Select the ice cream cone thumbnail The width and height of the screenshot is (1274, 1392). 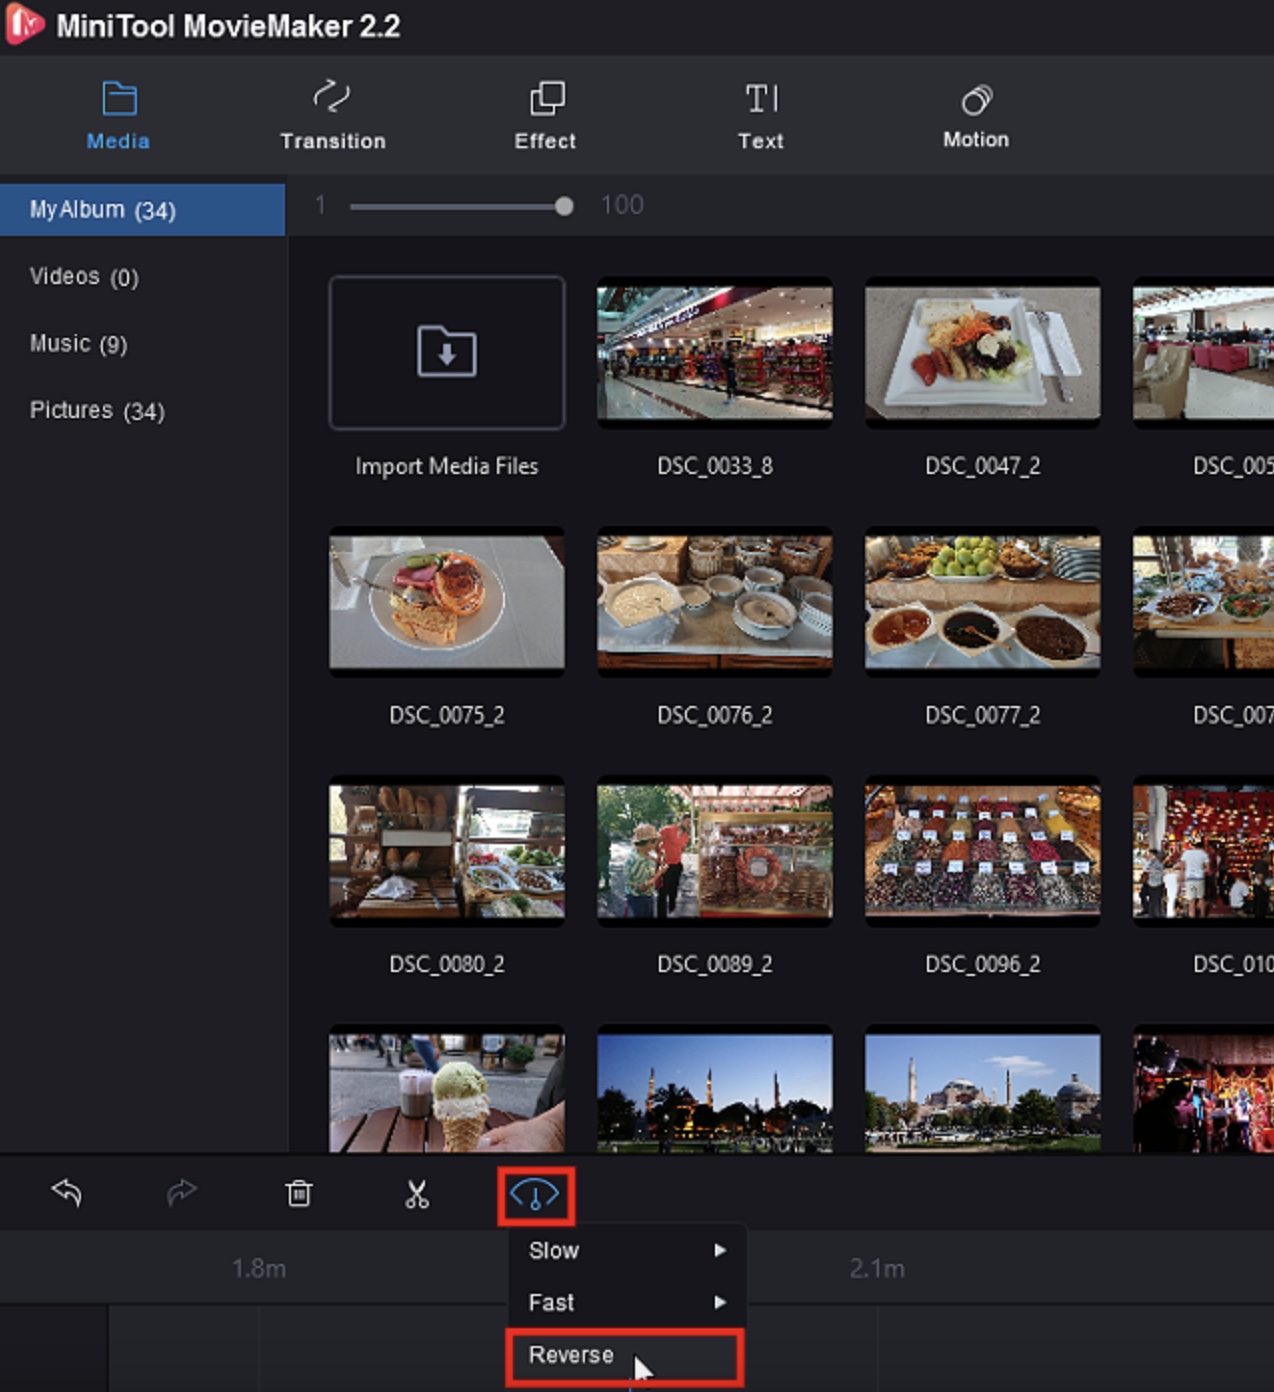(x=447, y=1090)
